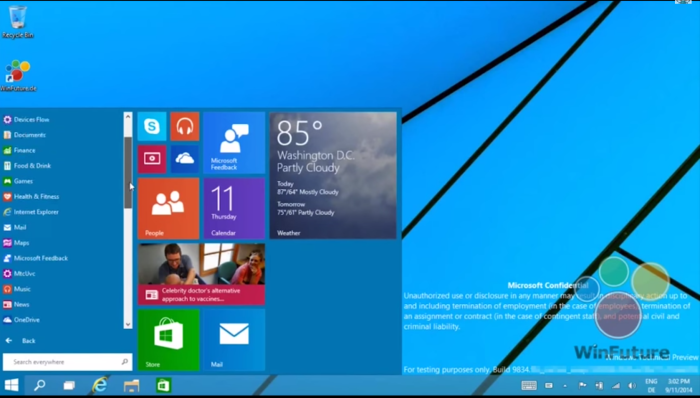Show hidden tray icons arrow
700x398 pixels.
click(x=565, y=386)
